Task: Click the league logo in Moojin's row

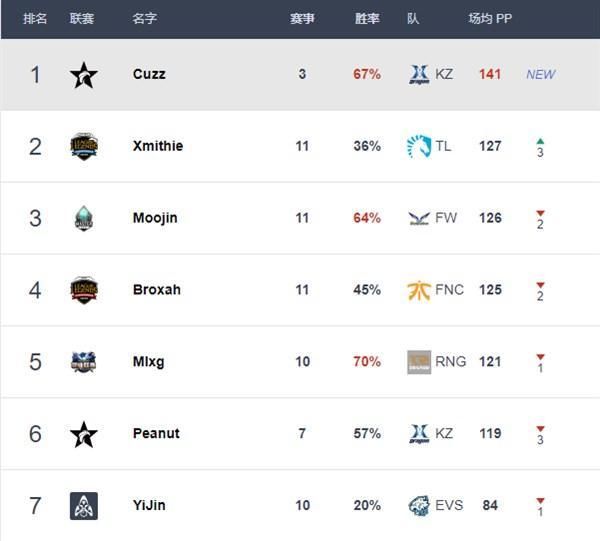Action: tap(84, 218)
